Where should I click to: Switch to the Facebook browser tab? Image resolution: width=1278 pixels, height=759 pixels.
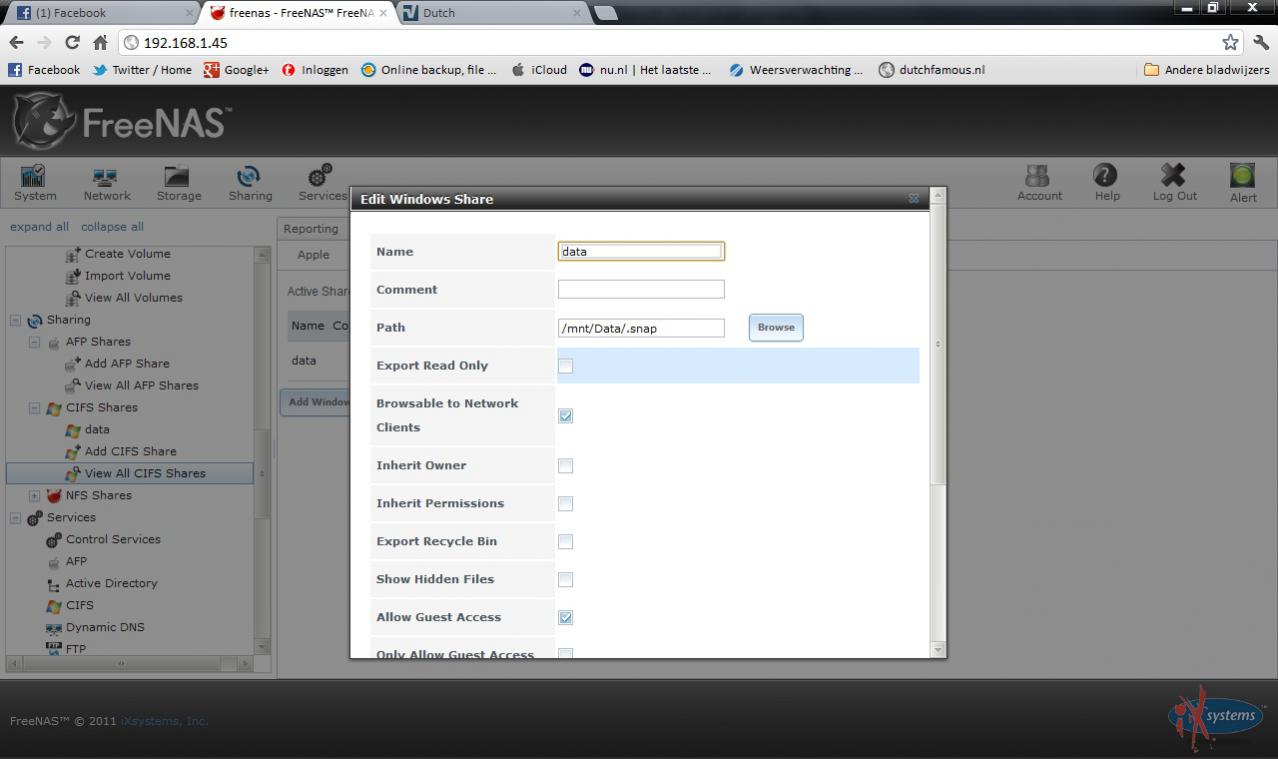104,13
